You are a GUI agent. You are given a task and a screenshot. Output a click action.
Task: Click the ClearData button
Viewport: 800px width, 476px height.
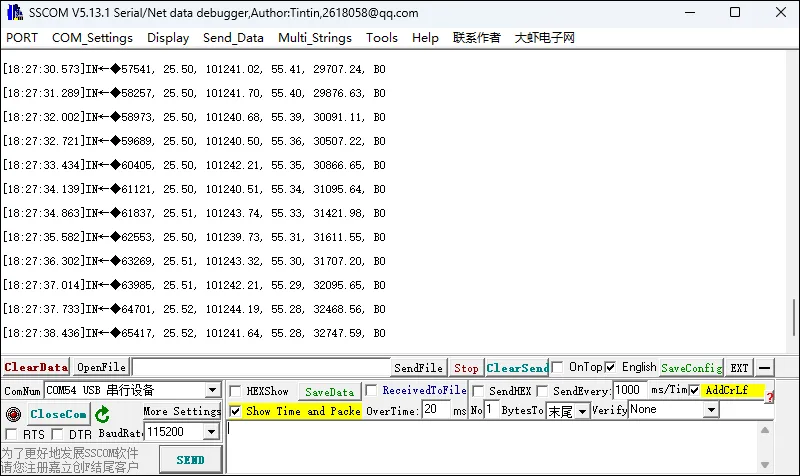coord(35,368)
